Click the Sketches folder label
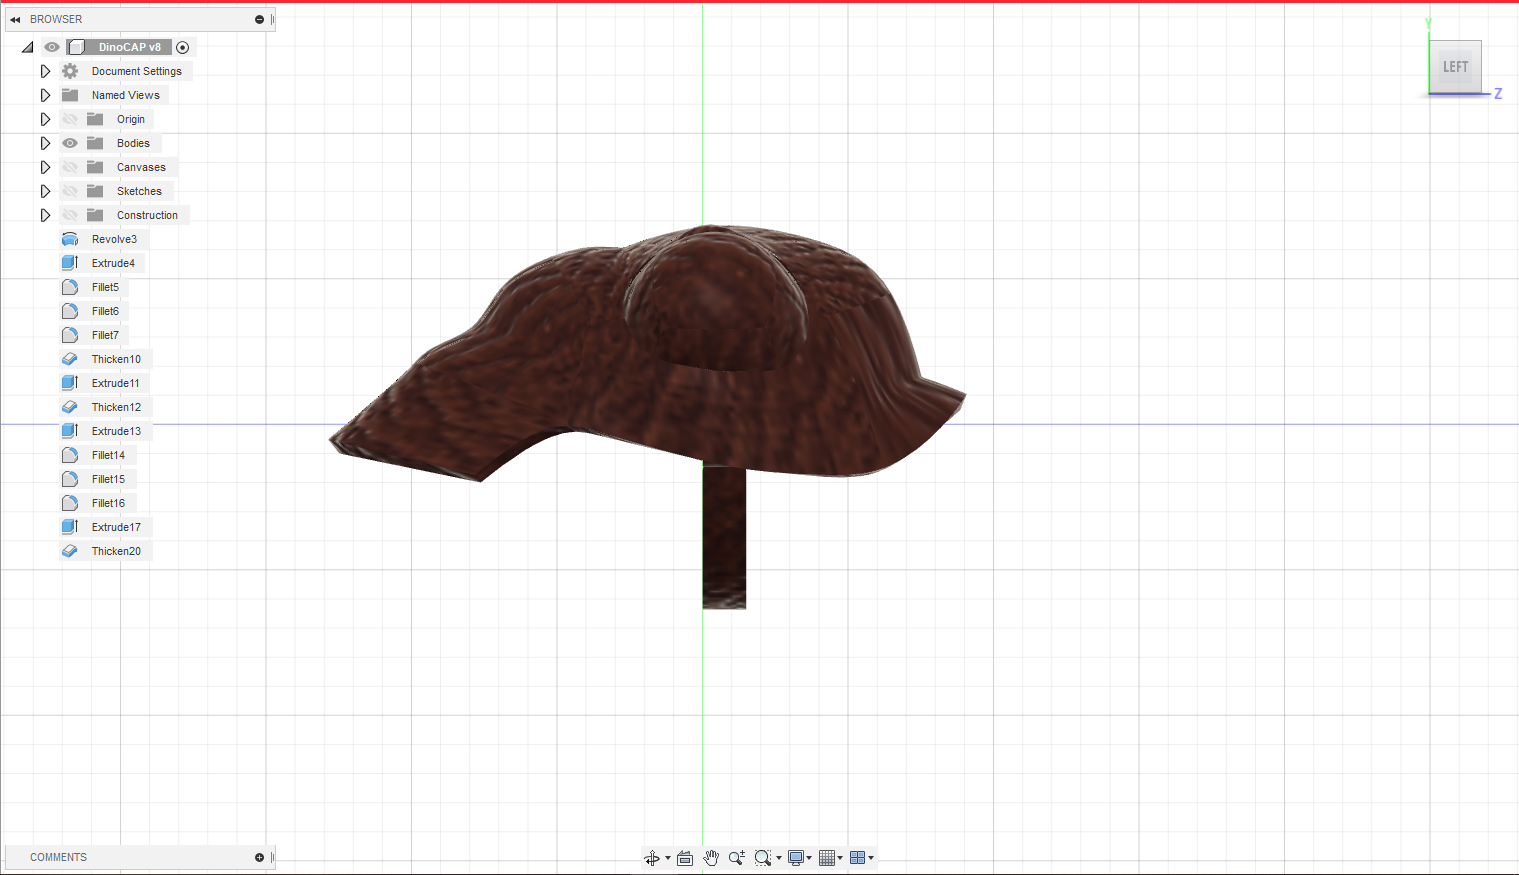This screenshot has height=875, width=1519. [x=139, y=191]
